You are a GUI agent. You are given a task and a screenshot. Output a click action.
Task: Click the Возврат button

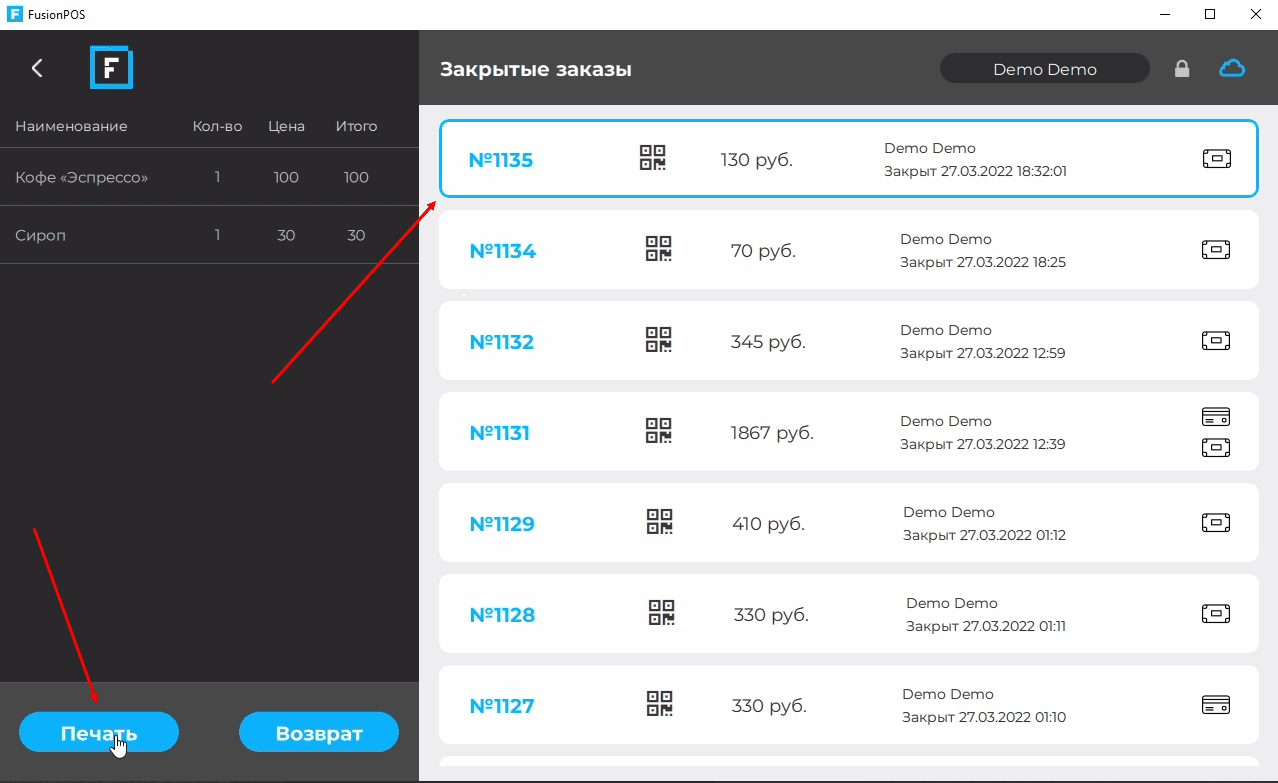[319, 733]
